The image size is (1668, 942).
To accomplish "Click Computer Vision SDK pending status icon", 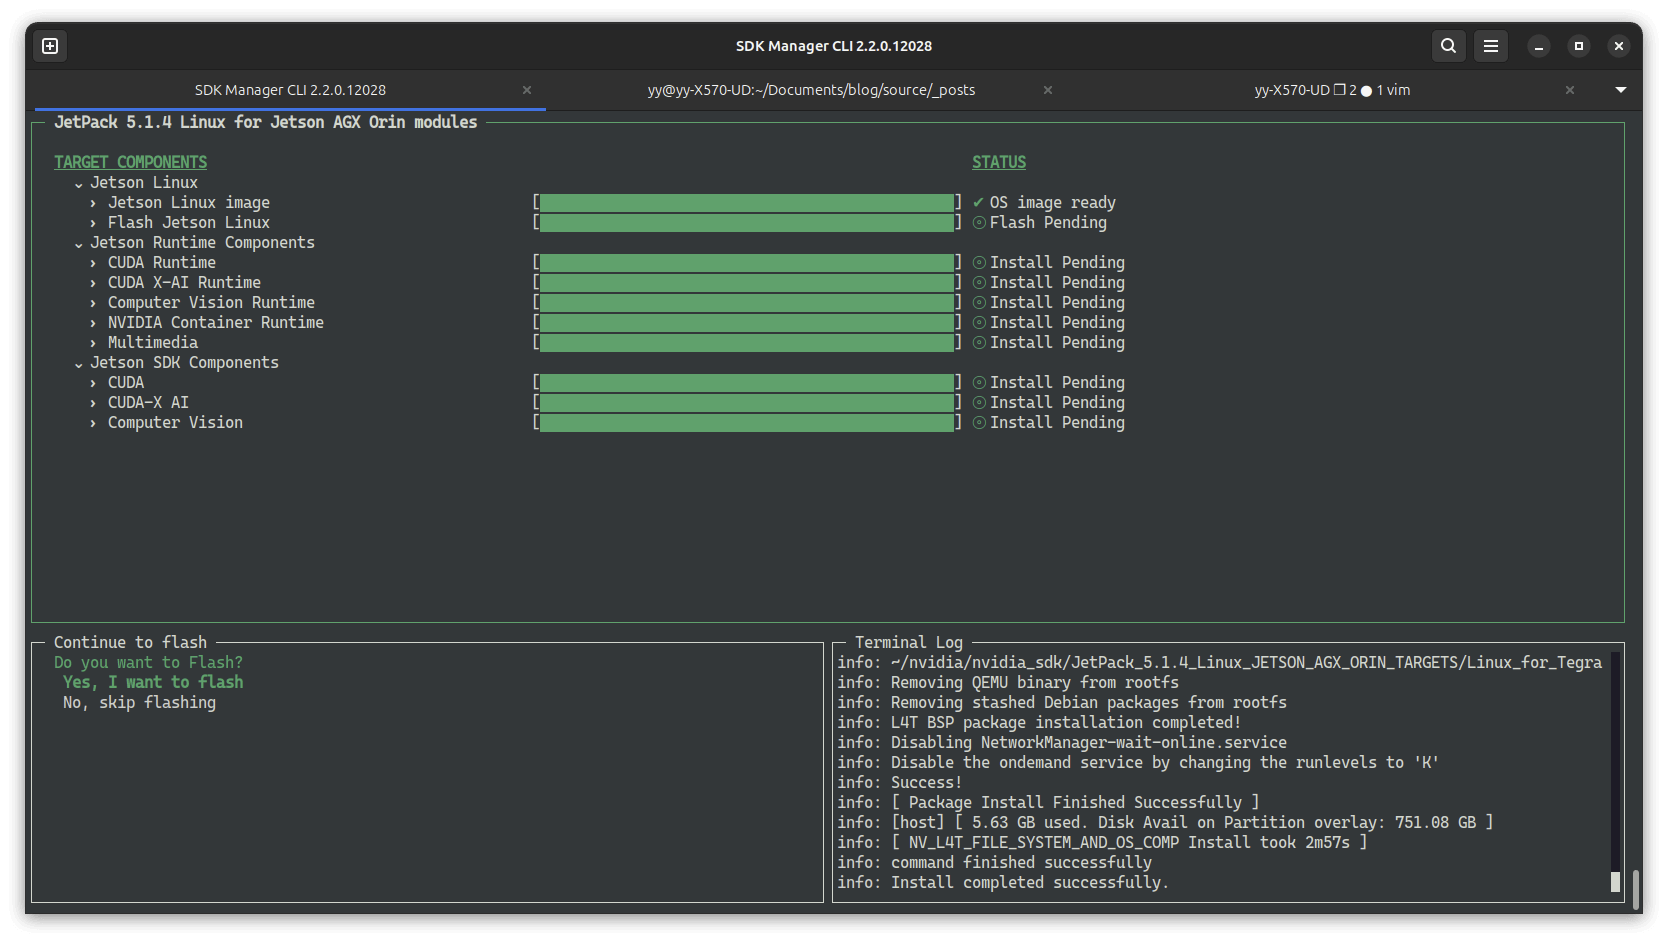I will [980, 423].
